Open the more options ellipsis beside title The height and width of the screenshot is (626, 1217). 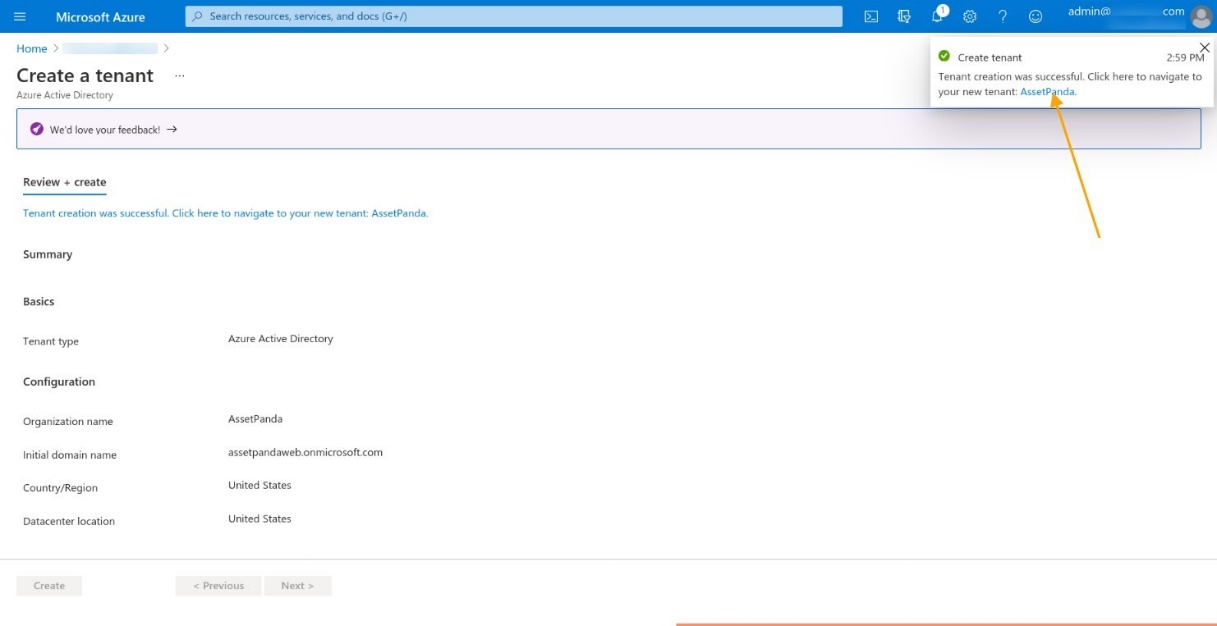pyautogui.click(x=179, y=76)
